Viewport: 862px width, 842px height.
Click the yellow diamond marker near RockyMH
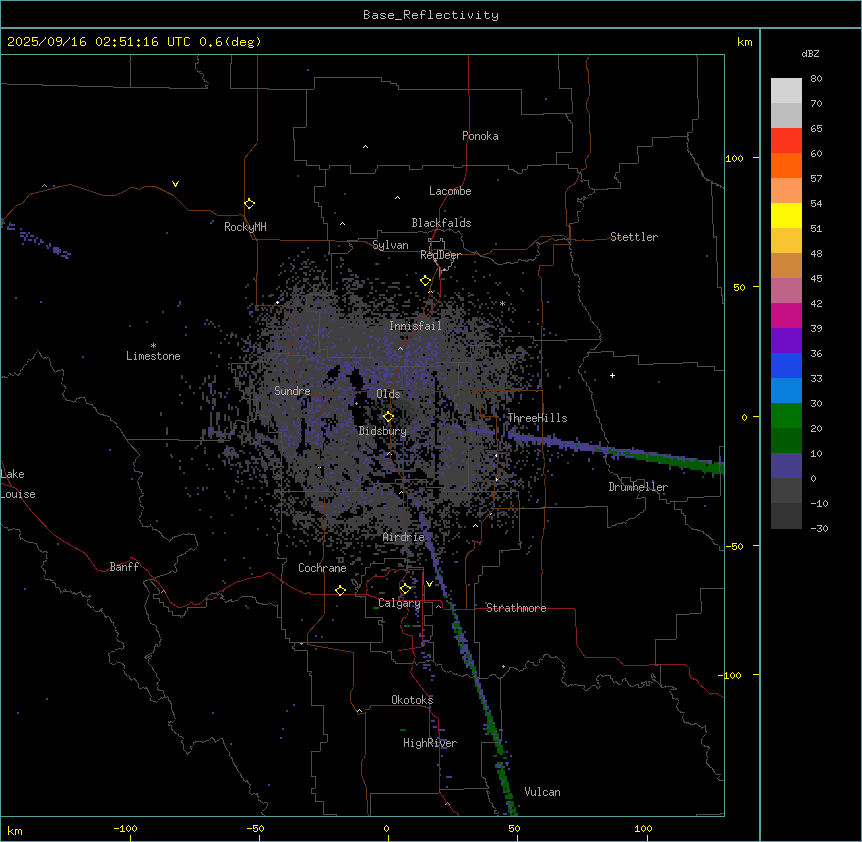click(x=250, y=204)
